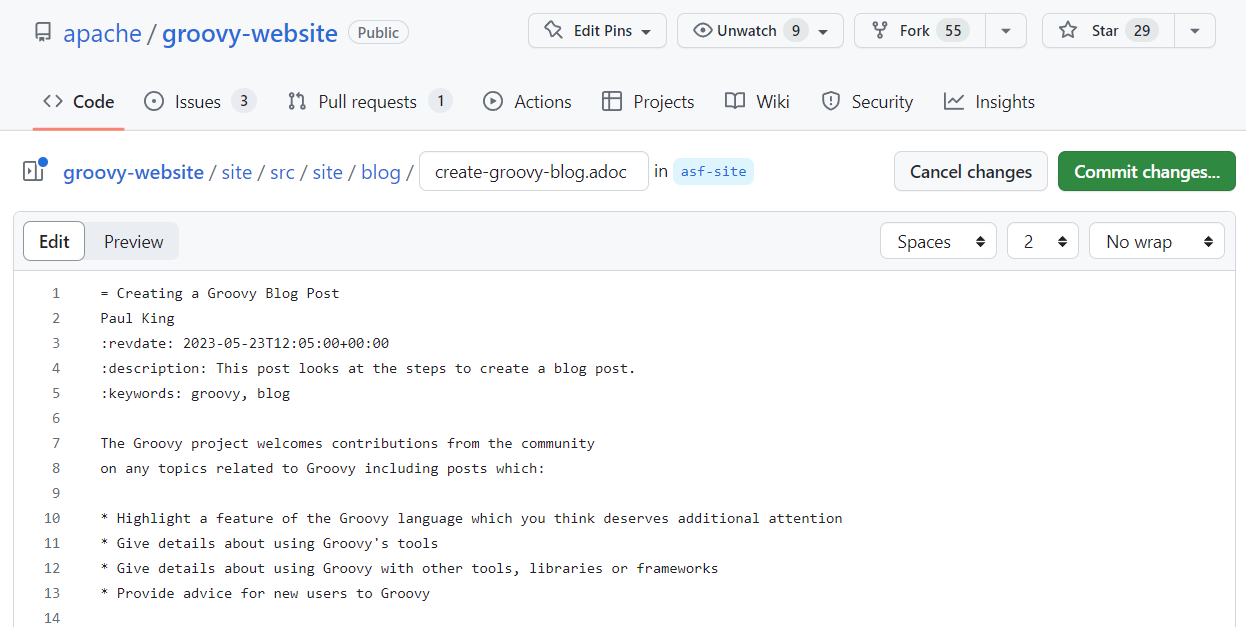Open the No wrap line mode dropdown
Screen dimensions: 1246x627
(1156, 241)
